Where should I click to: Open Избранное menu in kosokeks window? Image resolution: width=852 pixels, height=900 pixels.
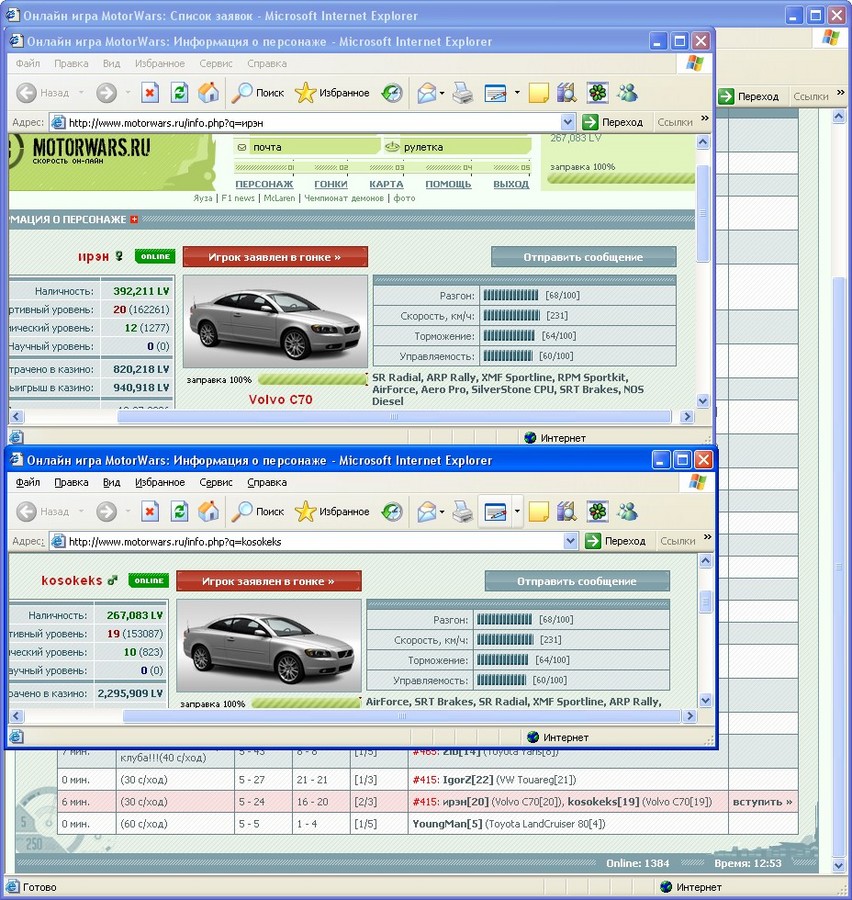[160, 482]
